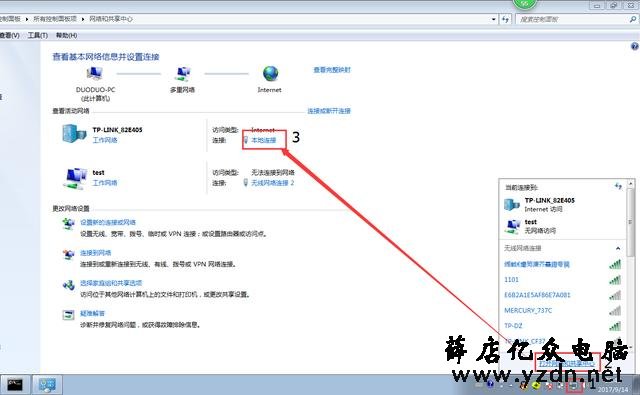Click the icon beside 连接到网络

[68, 254]
